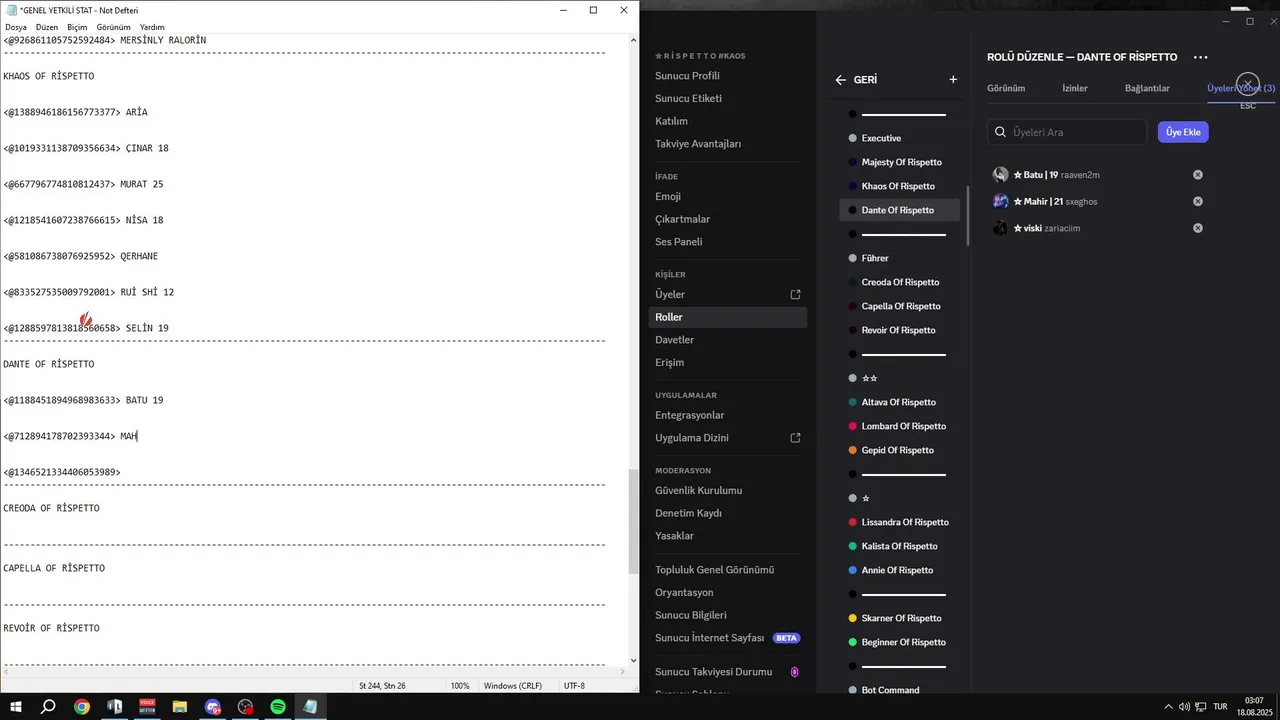
Task: Click the boost gem icon beside Sunucu Takviyesi Durumu
Action: 795,672
